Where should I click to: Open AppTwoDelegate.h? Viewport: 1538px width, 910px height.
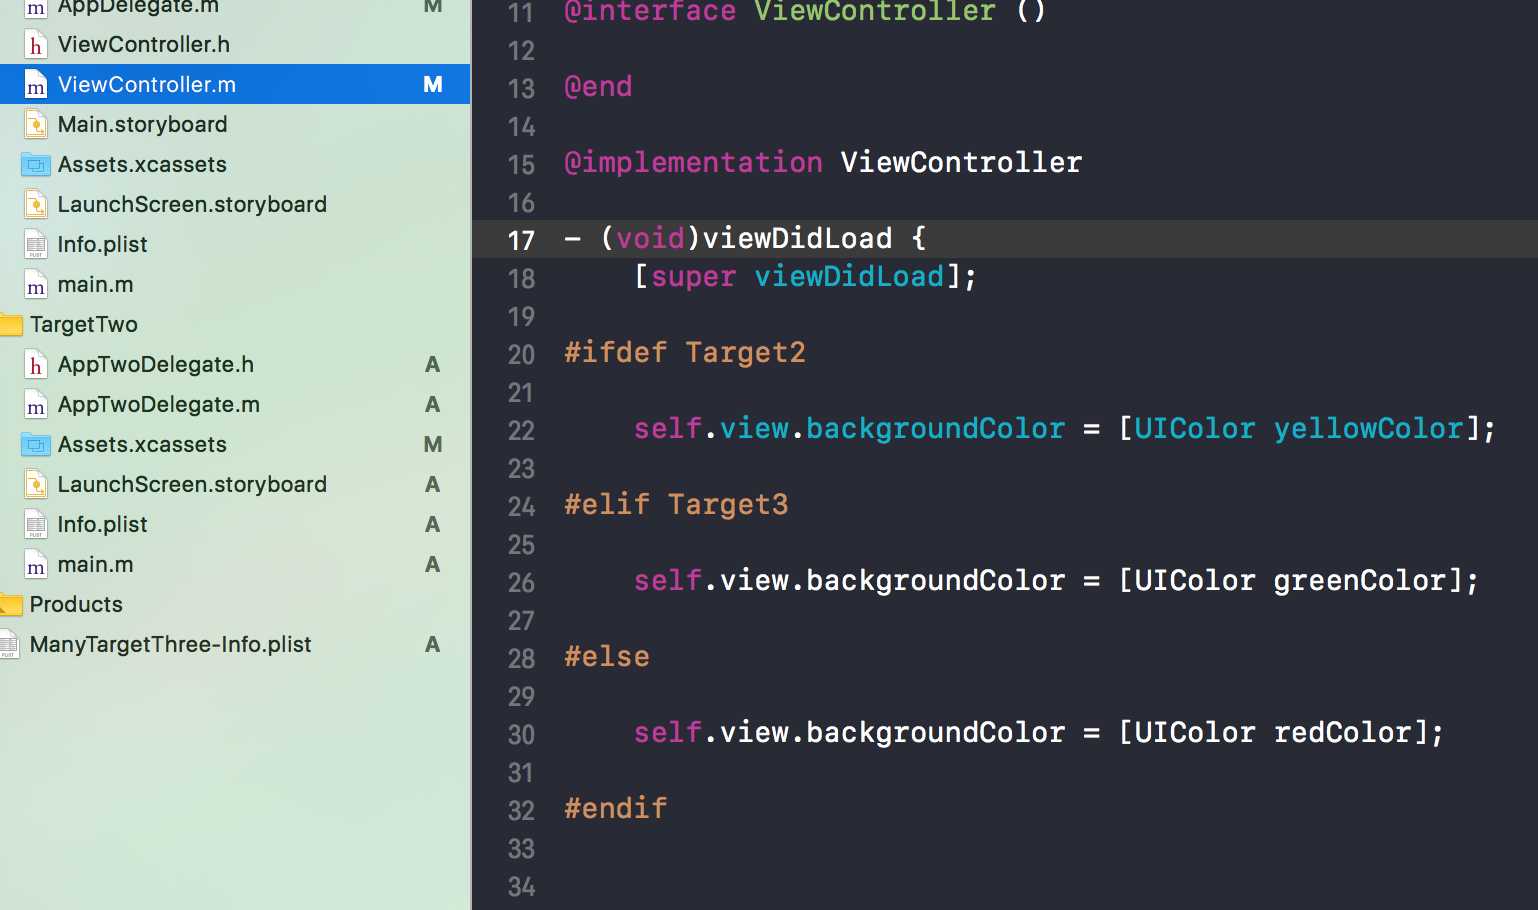pos(156,364)
